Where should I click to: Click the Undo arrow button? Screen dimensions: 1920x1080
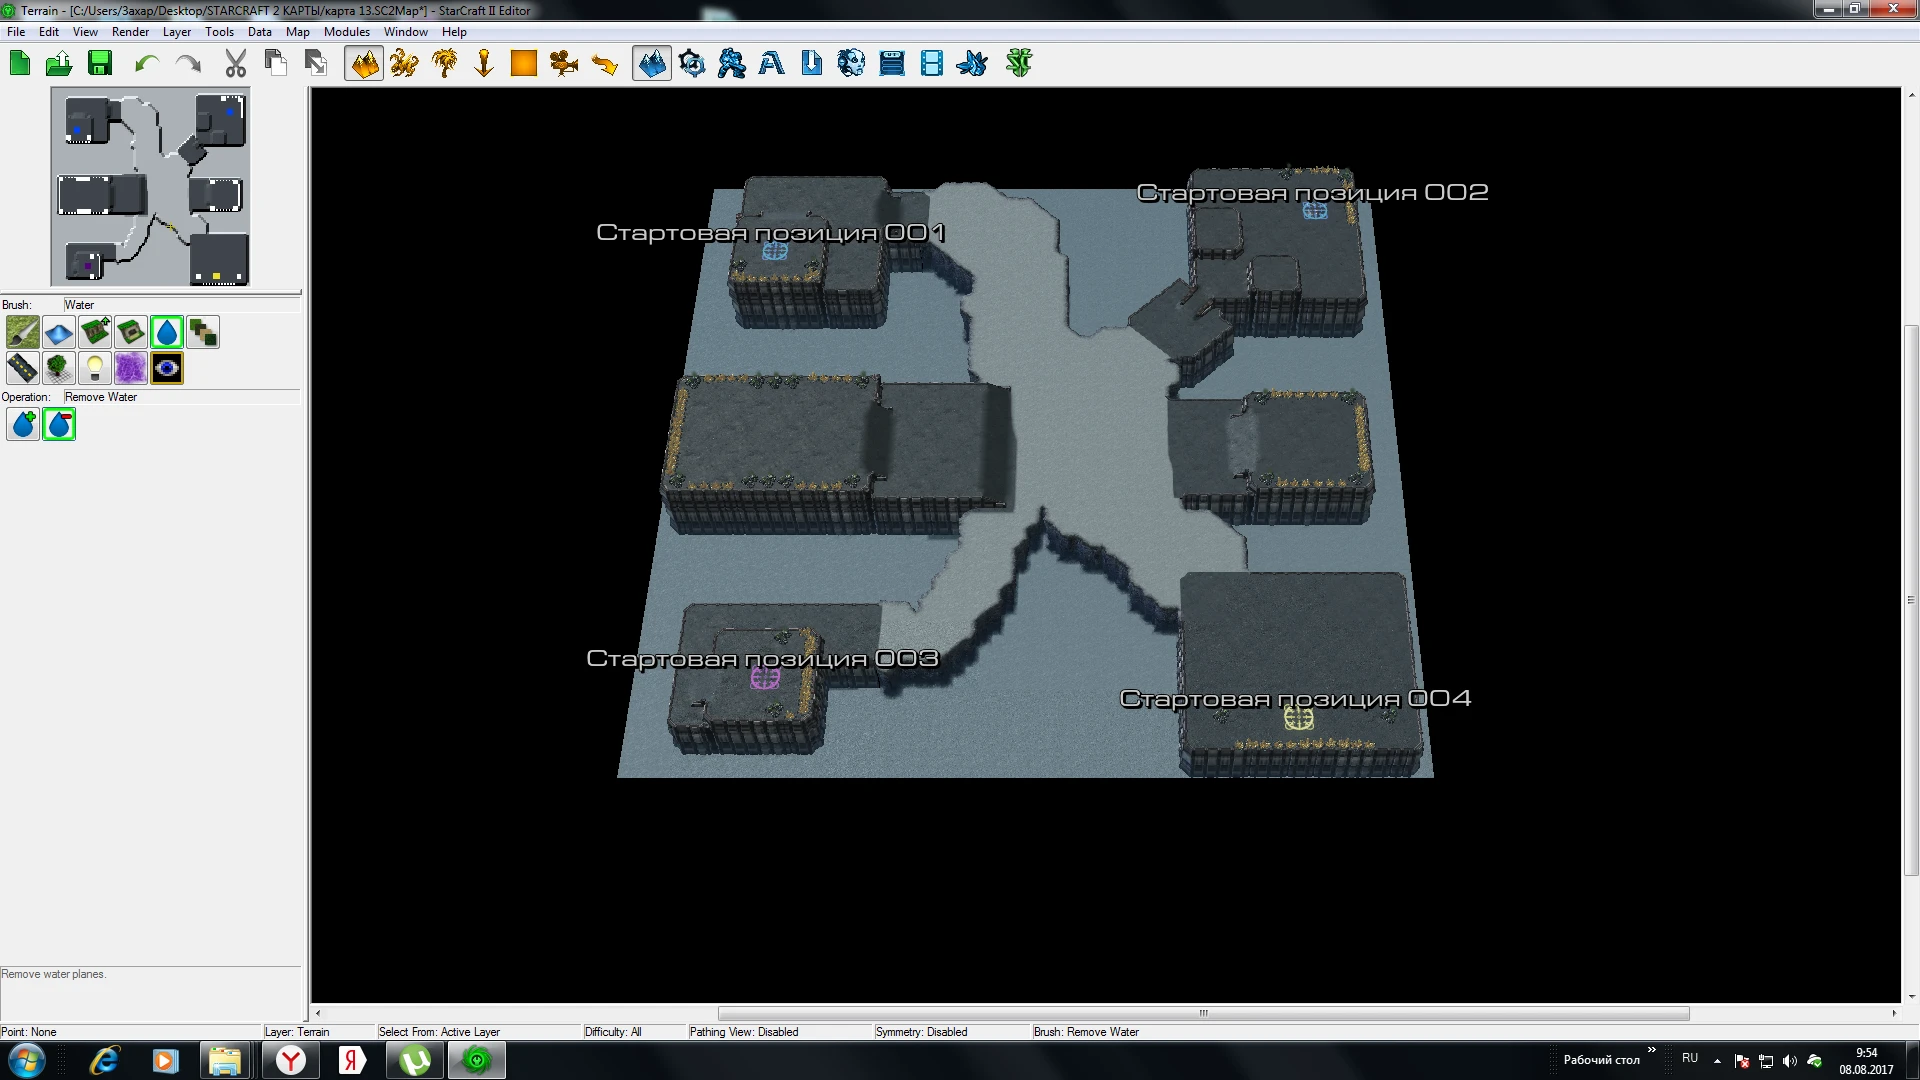click(147, 64)
